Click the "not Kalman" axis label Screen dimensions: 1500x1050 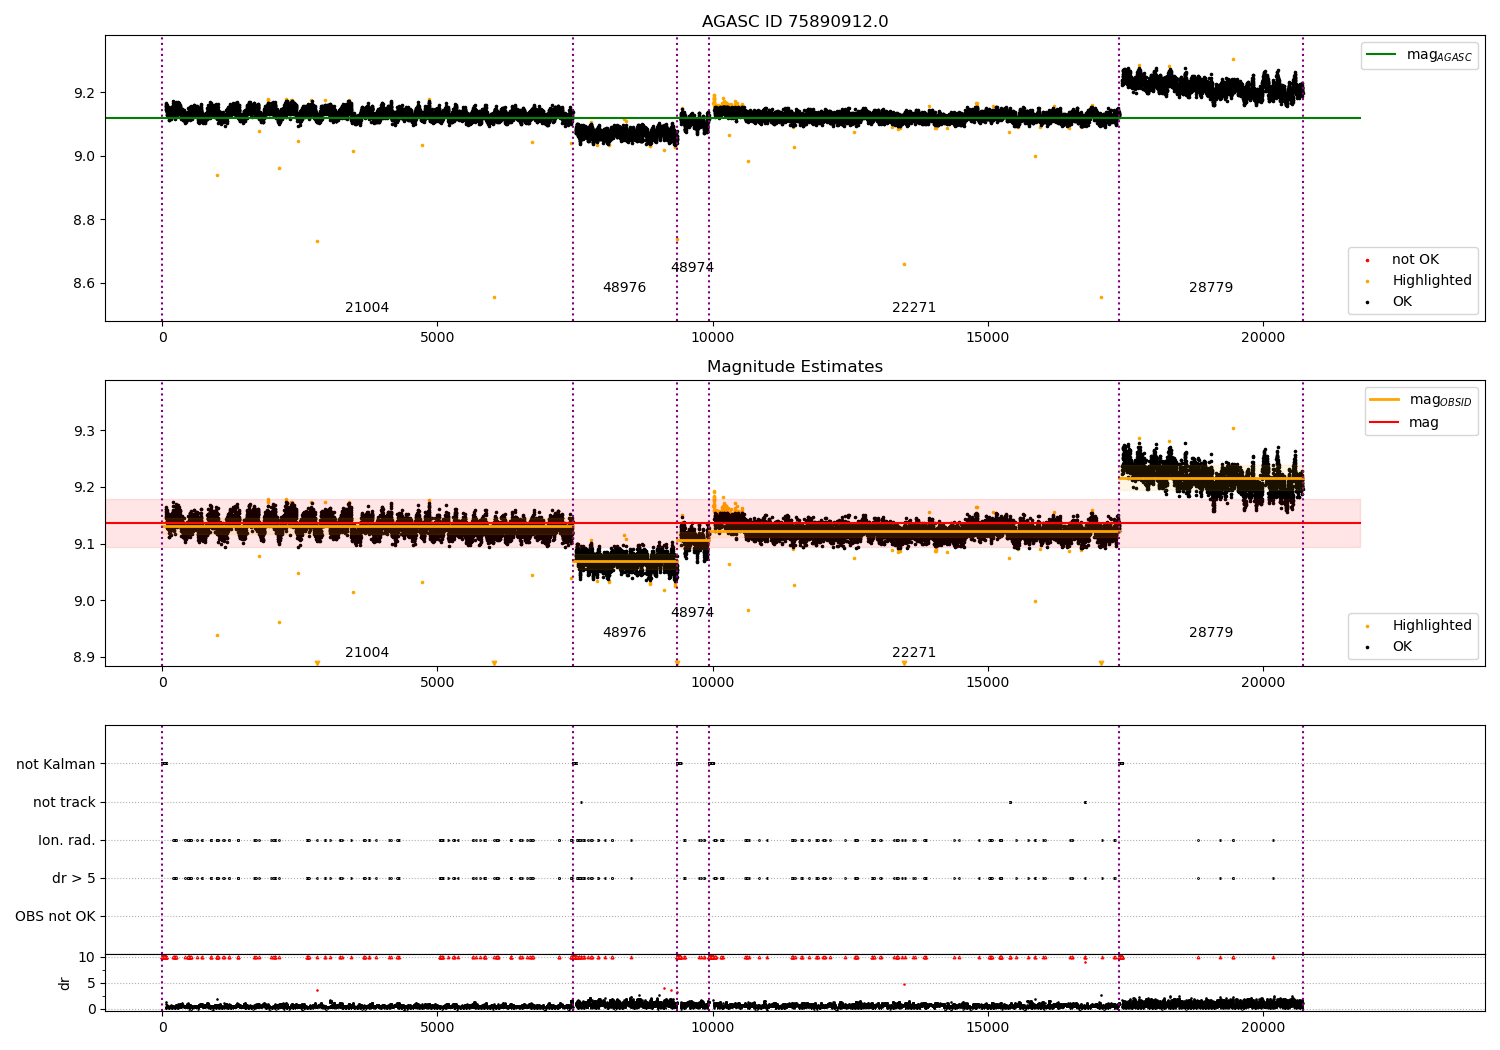(x=56, y=765)
